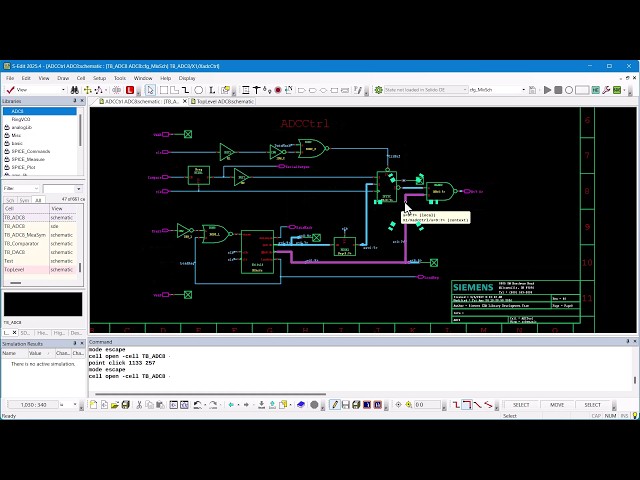Close the ADCCtrl schematic tab
Image resolution: width=640 pixels, height=480 pixels.
184,101
